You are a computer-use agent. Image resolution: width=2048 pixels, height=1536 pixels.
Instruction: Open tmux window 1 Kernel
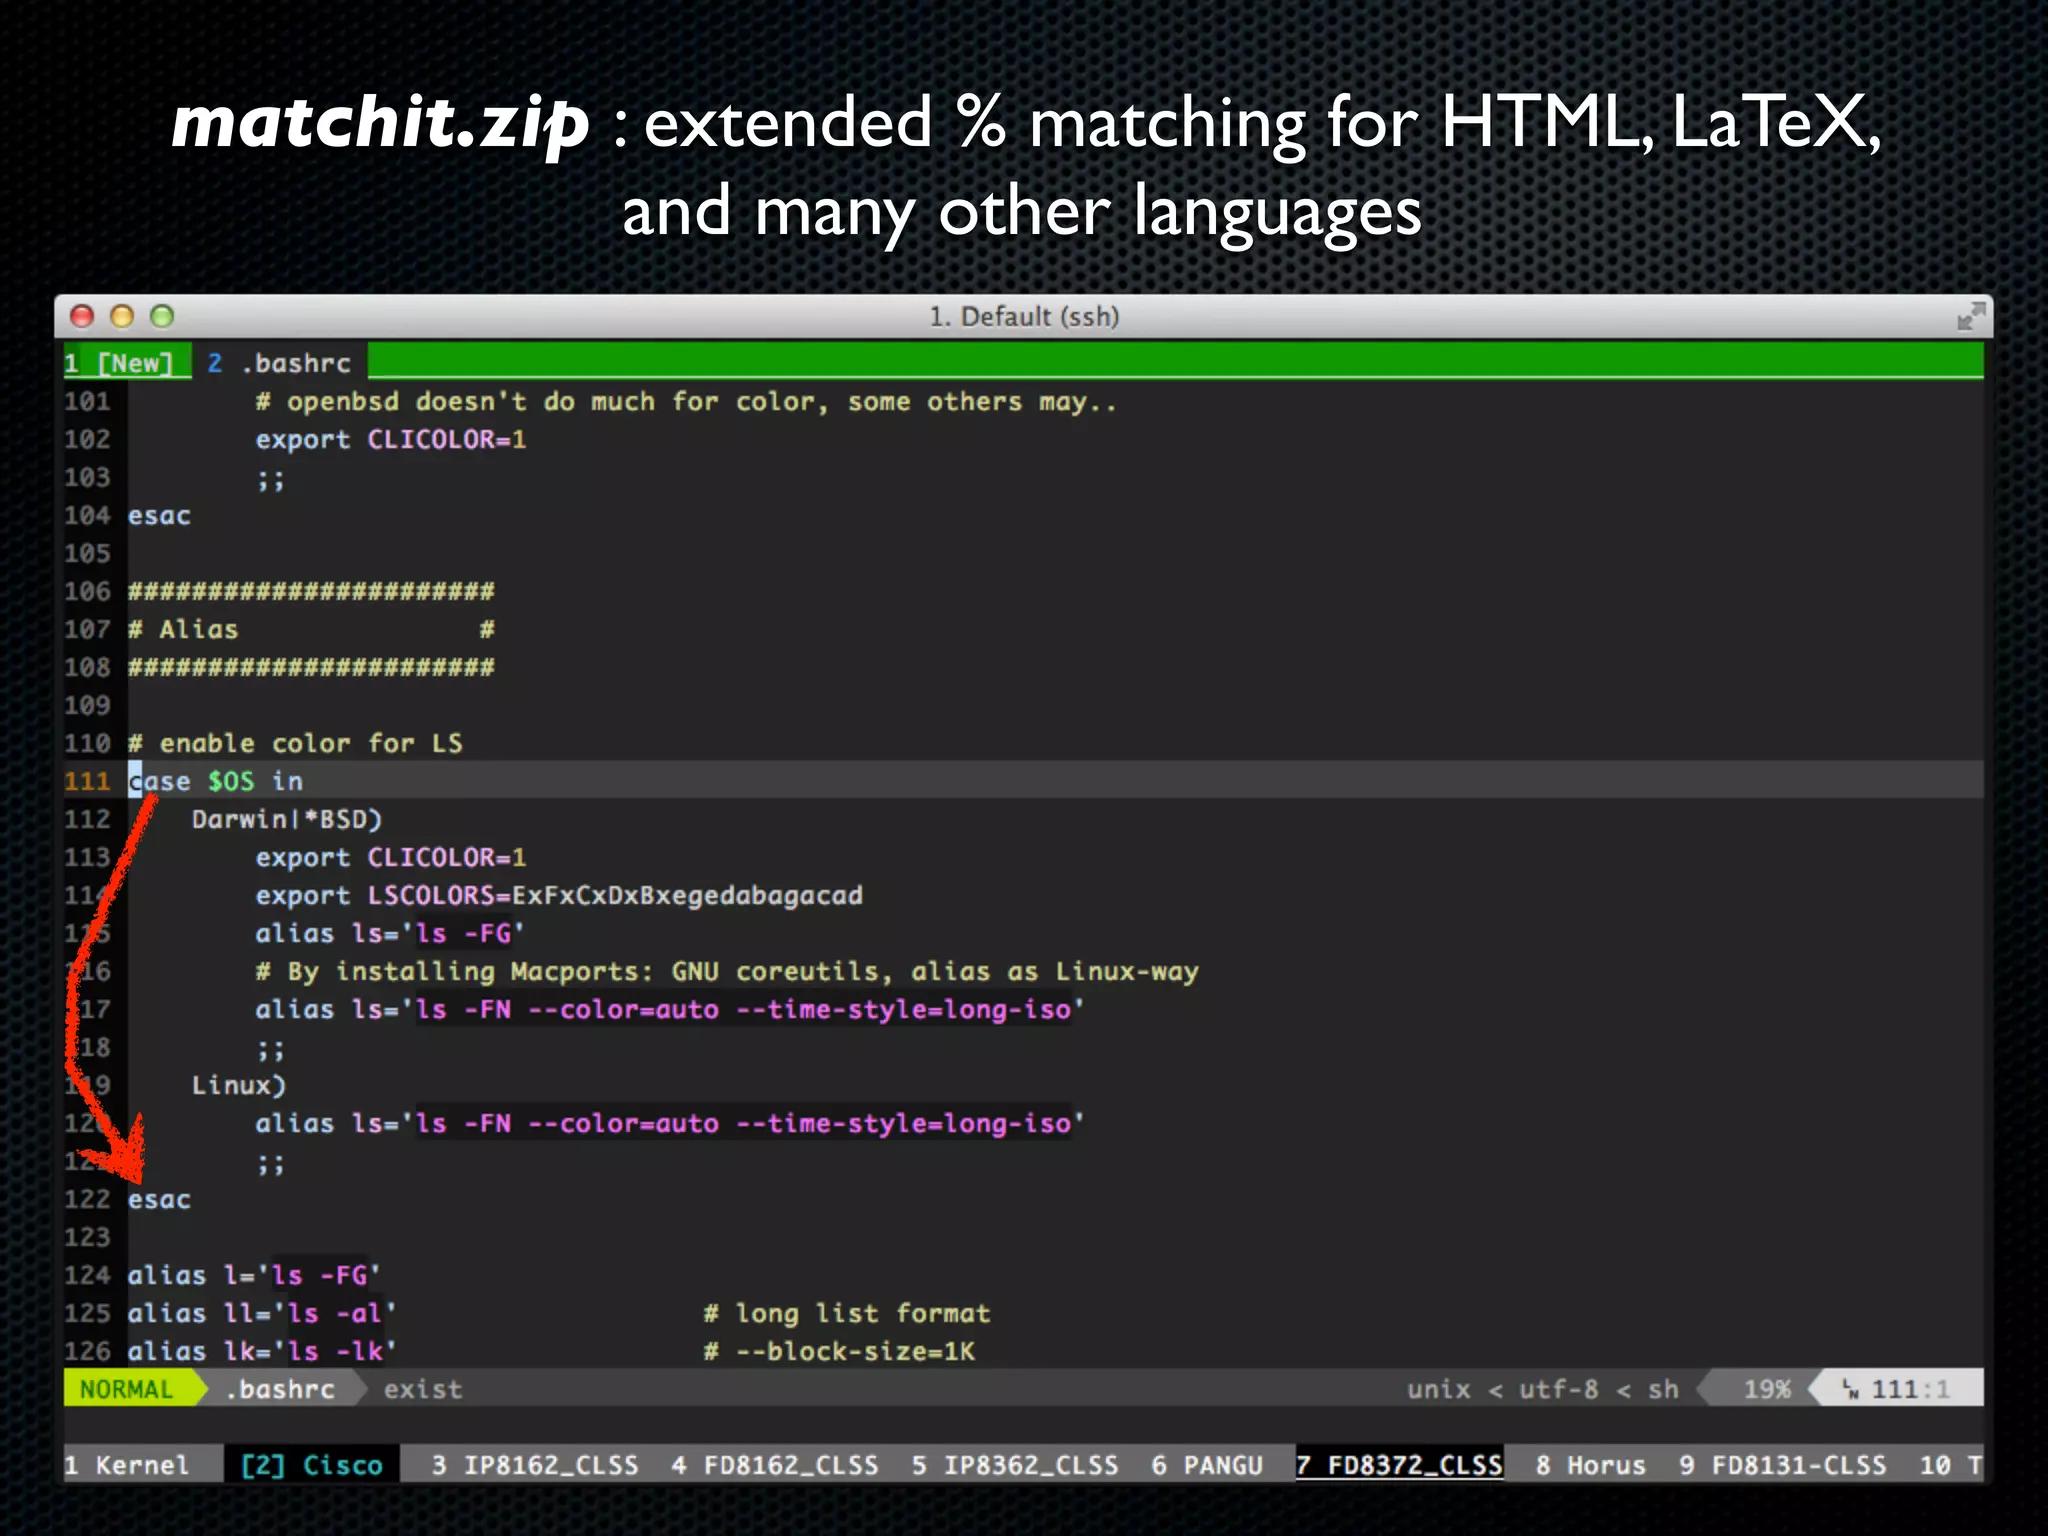tap(128, 1465)
